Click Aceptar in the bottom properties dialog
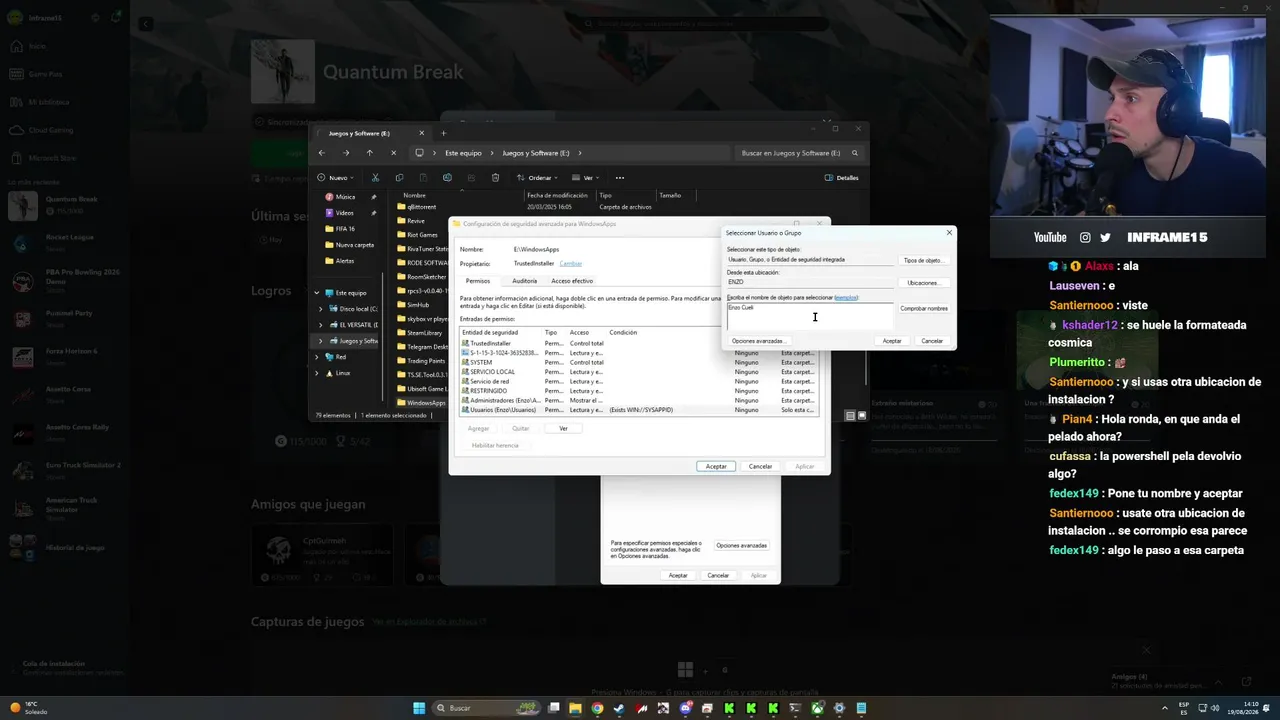1280x720 pixels. click(678, 575)
